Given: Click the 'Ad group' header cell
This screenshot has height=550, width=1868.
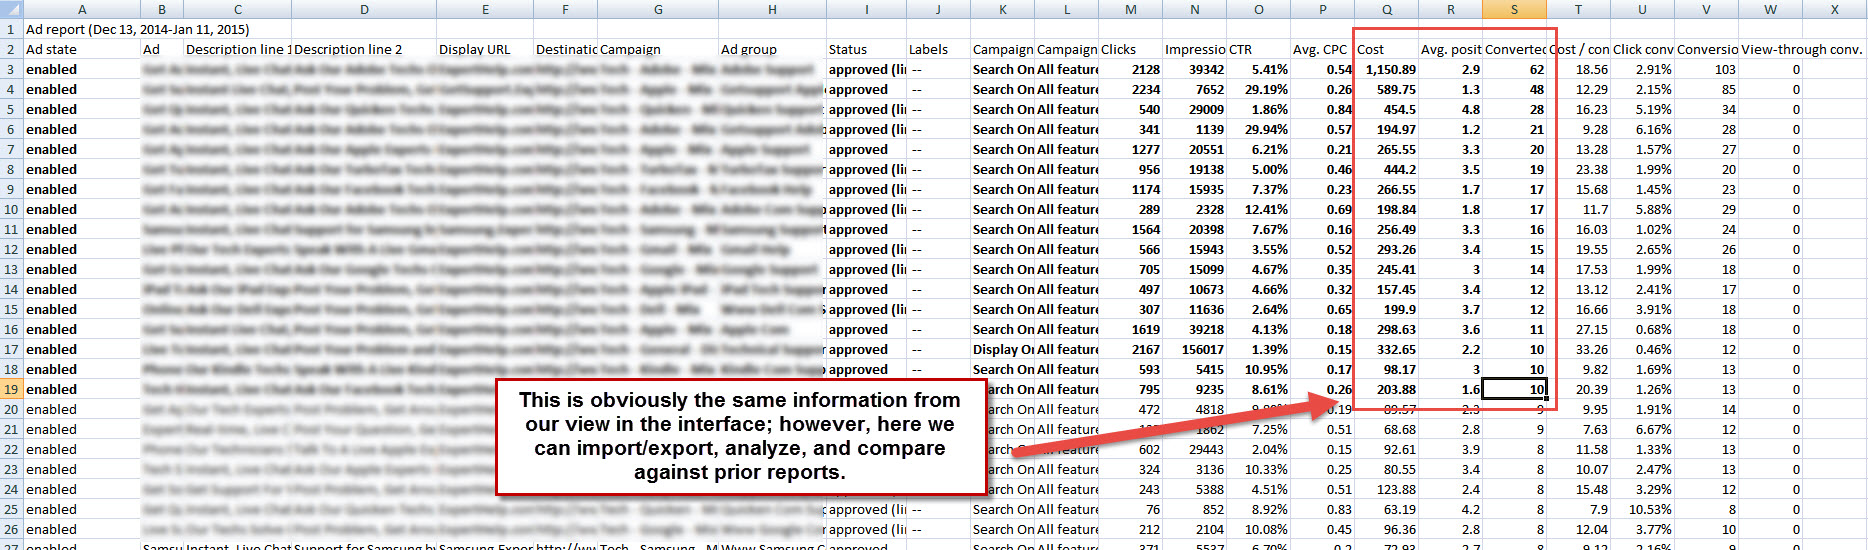Looking at the screenshot, I should coord(772,49).
